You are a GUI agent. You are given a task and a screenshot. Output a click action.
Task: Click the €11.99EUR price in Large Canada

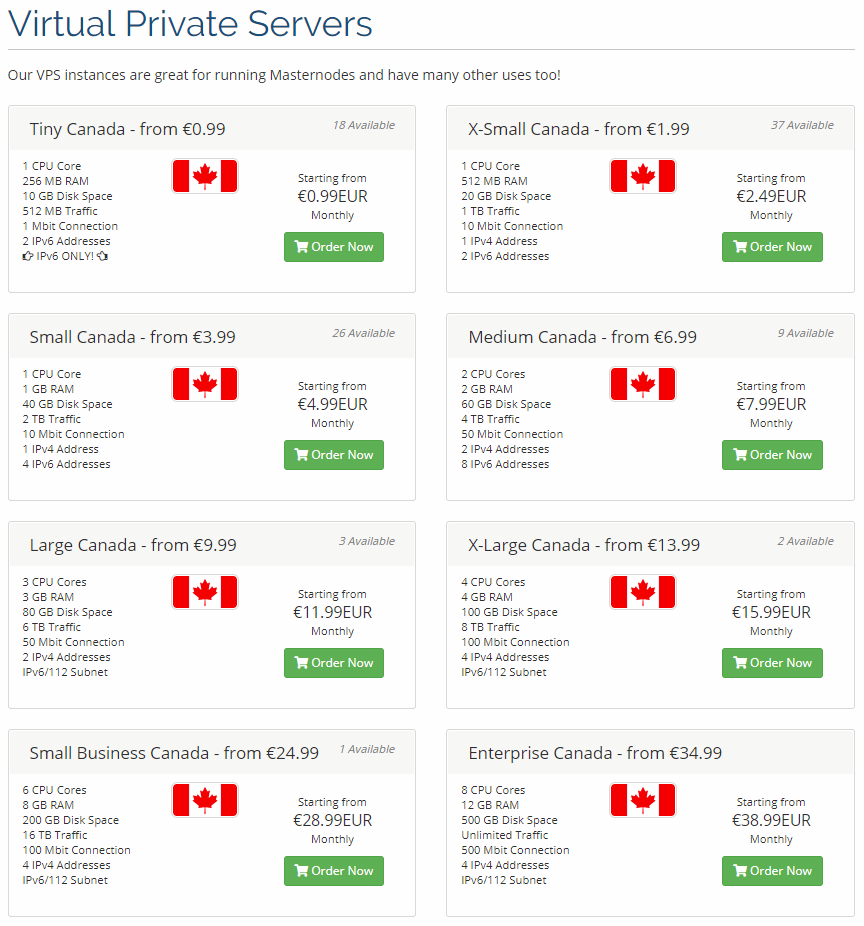(332, 612)
